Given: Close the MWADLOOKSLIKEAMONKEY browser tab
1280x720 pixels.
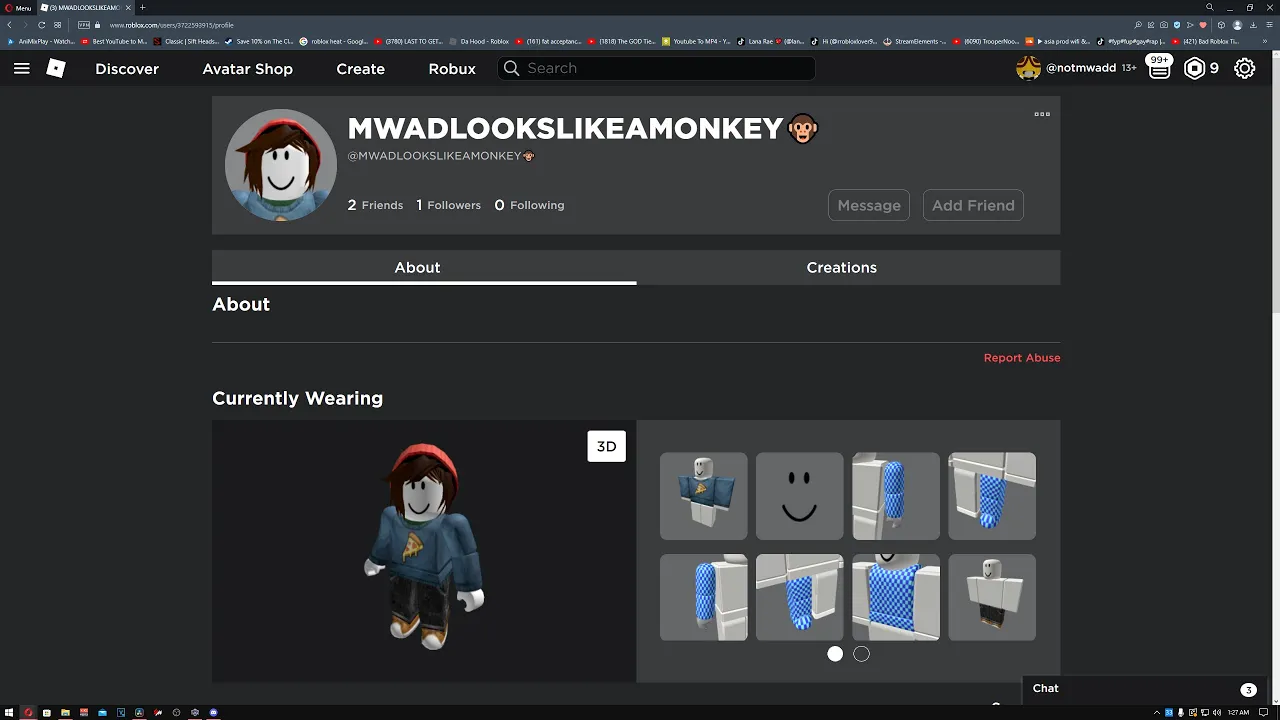Looking at the screenshot, I should click(128, 7).
